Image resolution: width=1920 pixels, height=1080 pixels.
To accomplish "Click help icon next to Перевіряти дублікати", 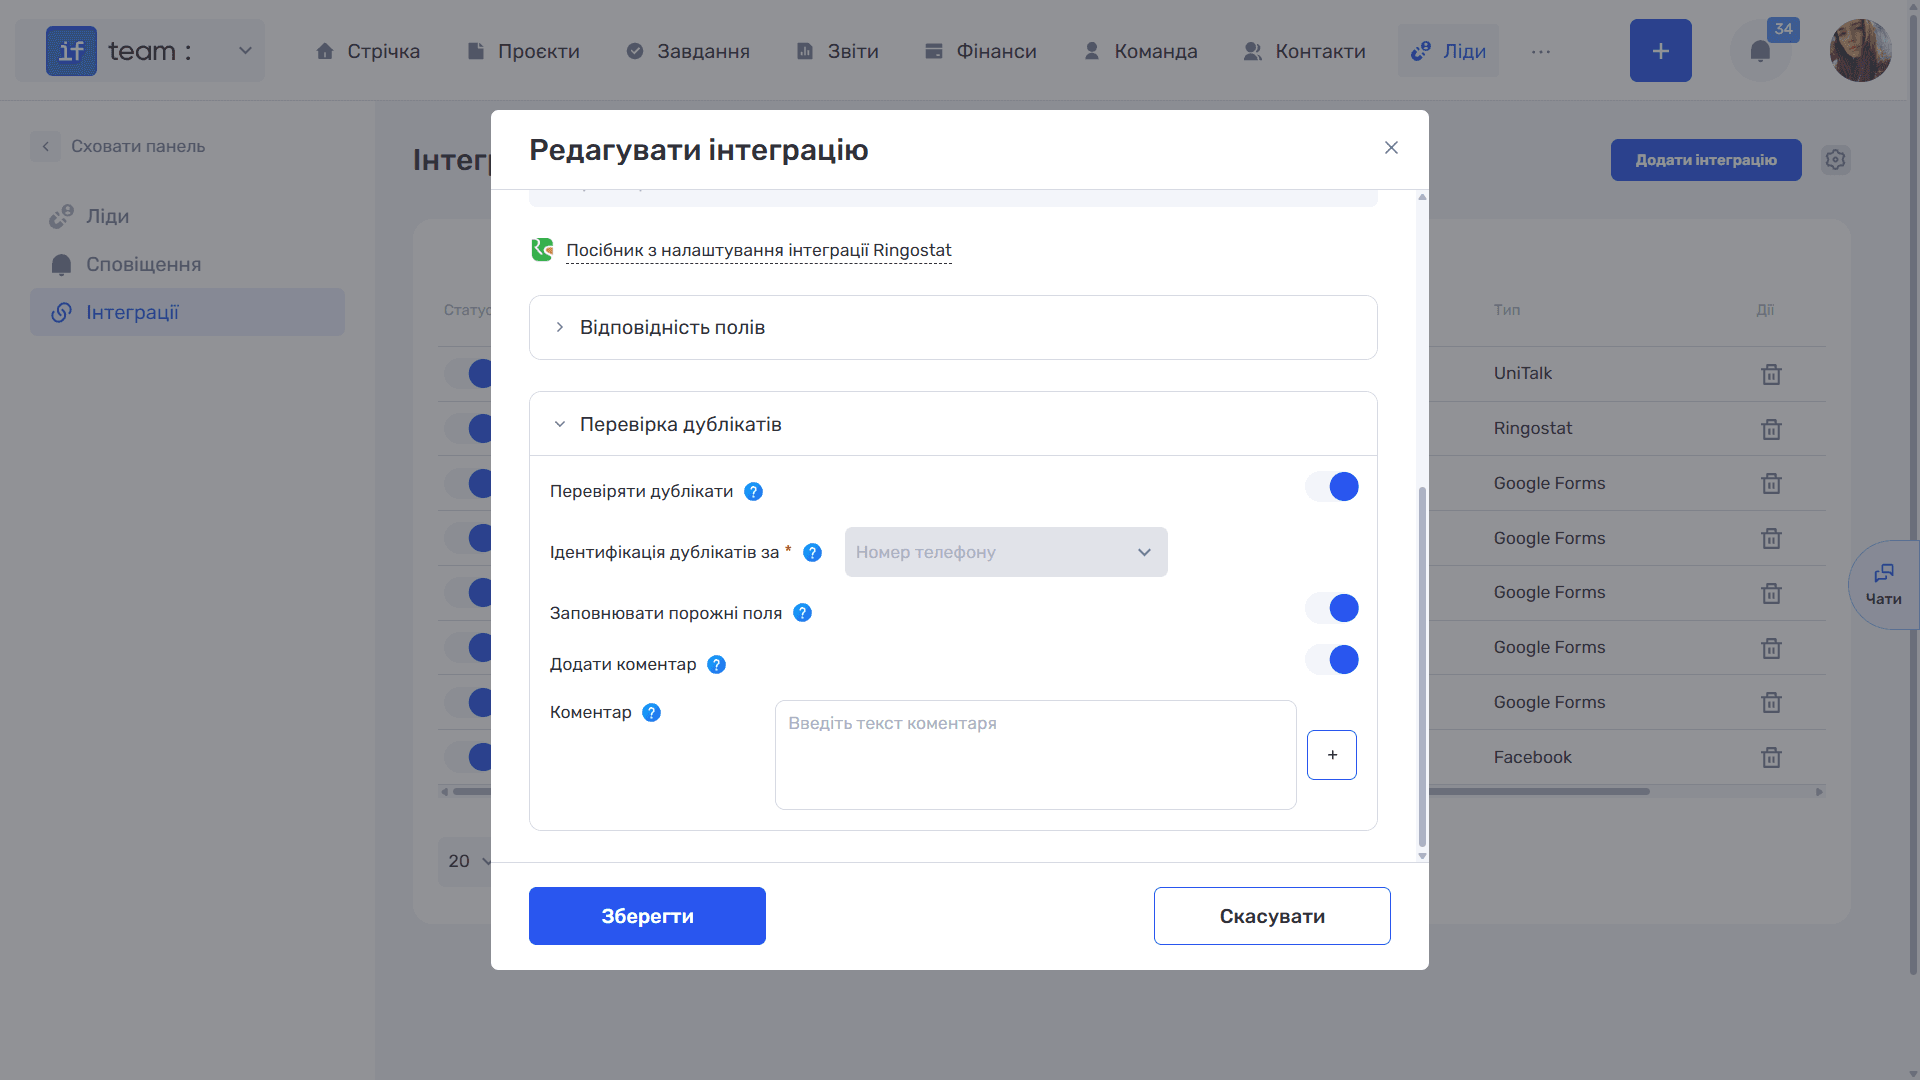I will (754, 491).
